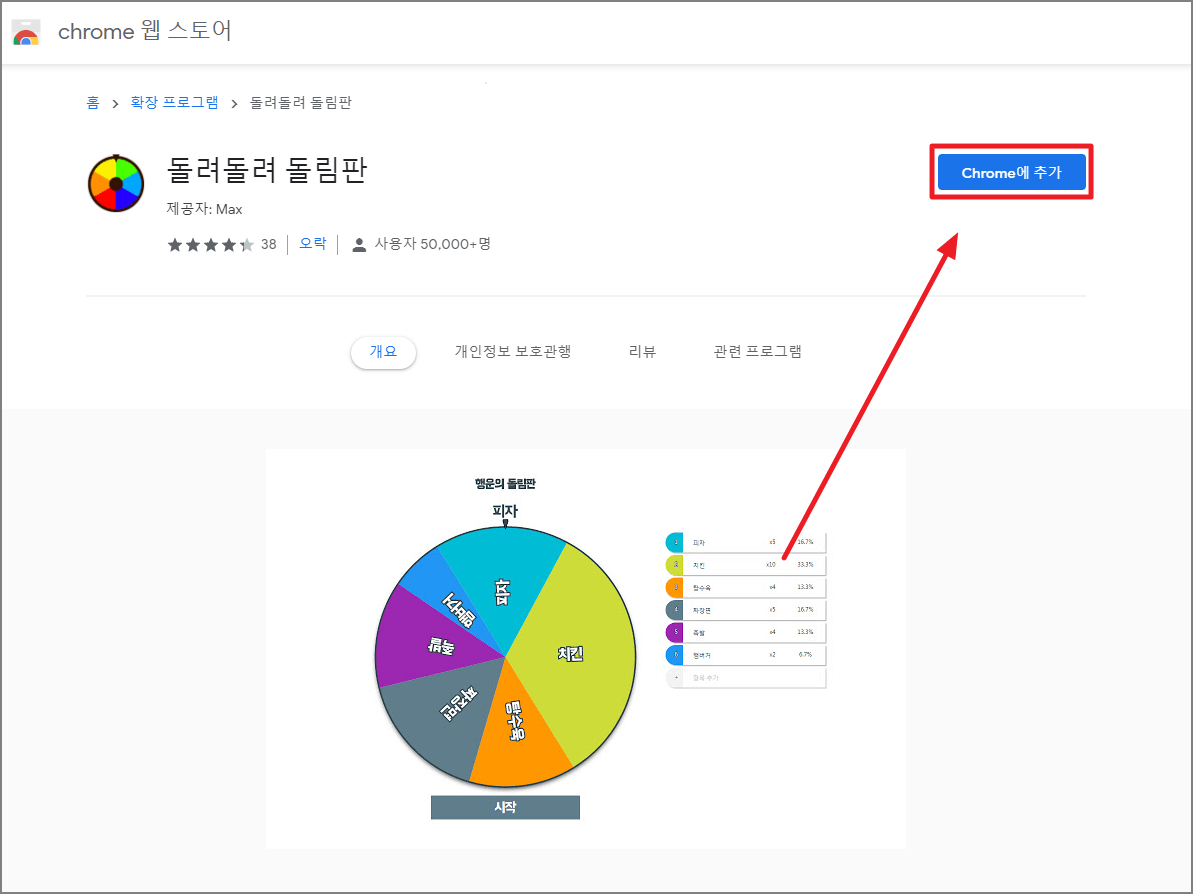Switch to the 리뷰 tab
This screenshot has height=894, width=1193.
point(642,351)
